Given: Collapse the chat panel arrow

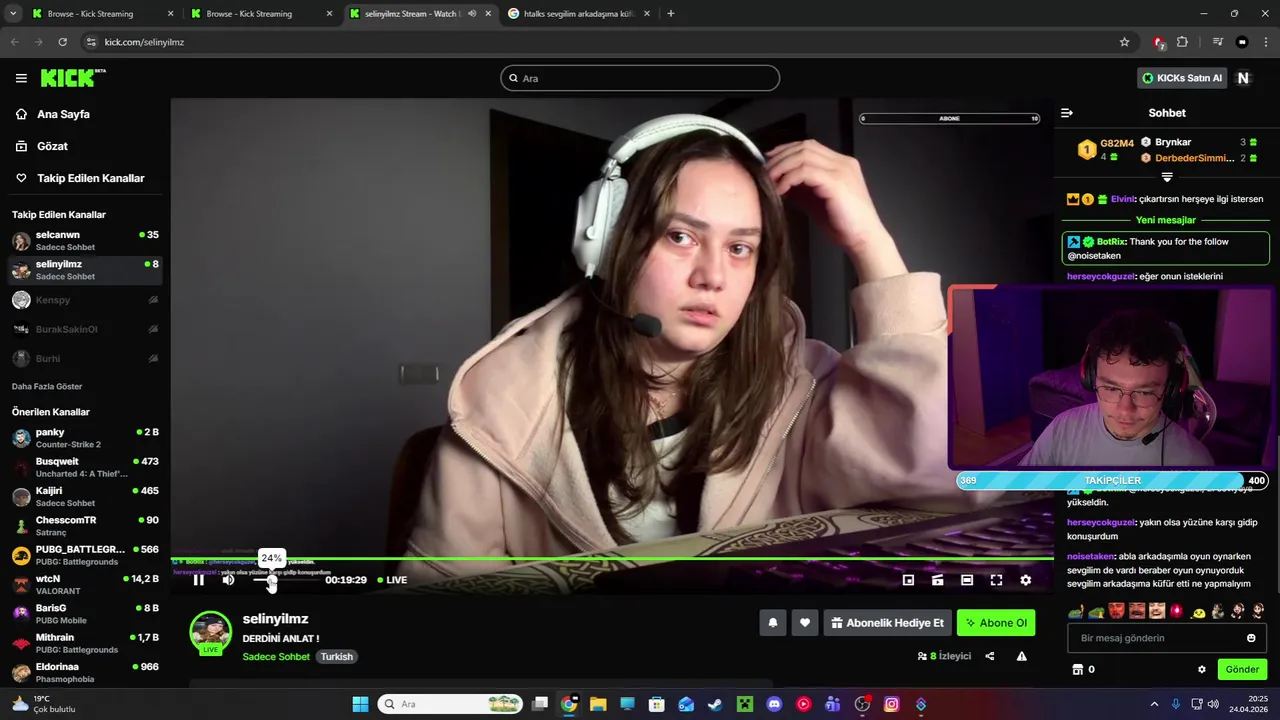Looking at the screenshot, I should (x=1067, y=113).
